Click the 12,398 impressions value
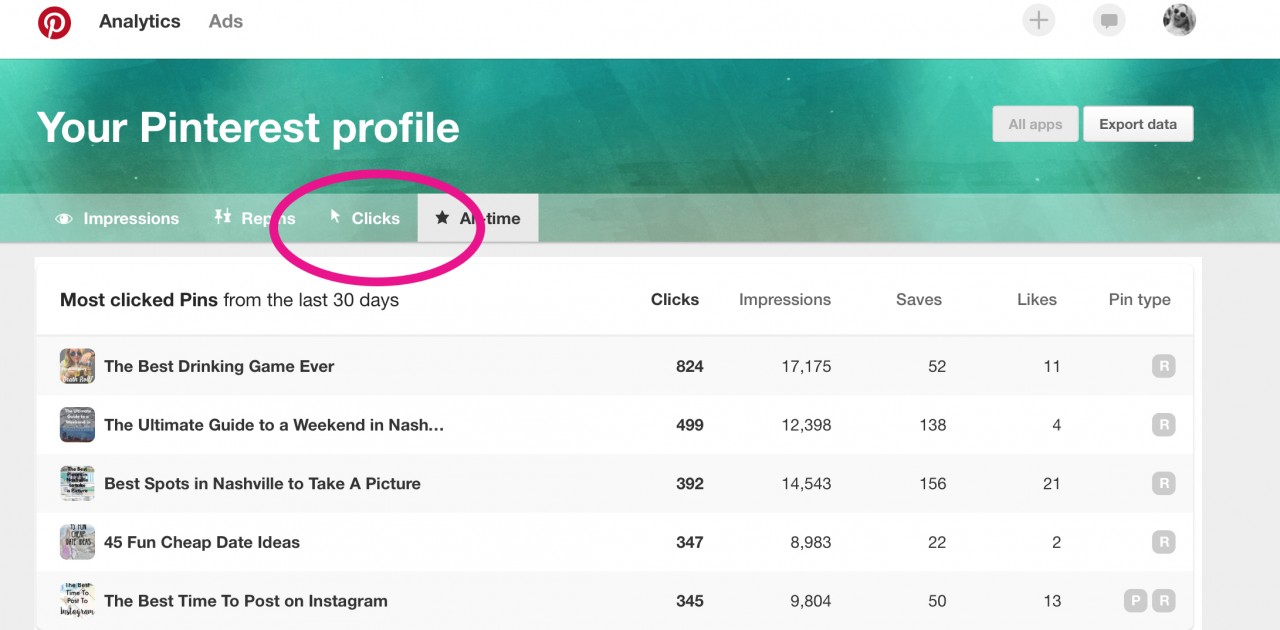This screenshot has width=1280, height=630. click(806, 425)
